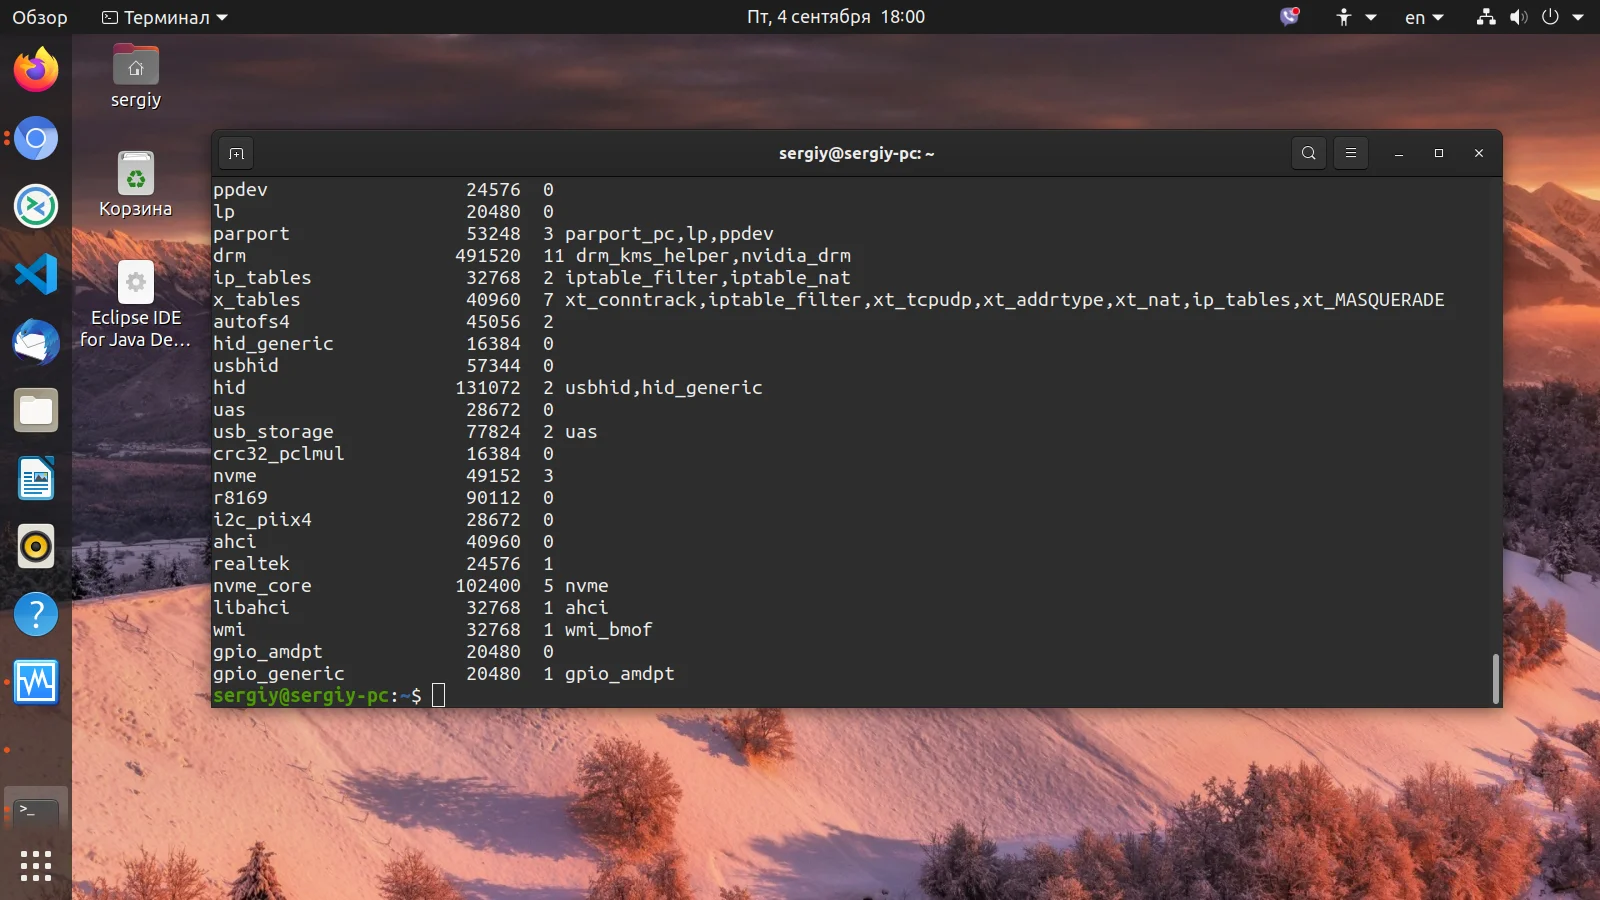Click the realtek module name
1600x900 pixels.
click(251, 564)
